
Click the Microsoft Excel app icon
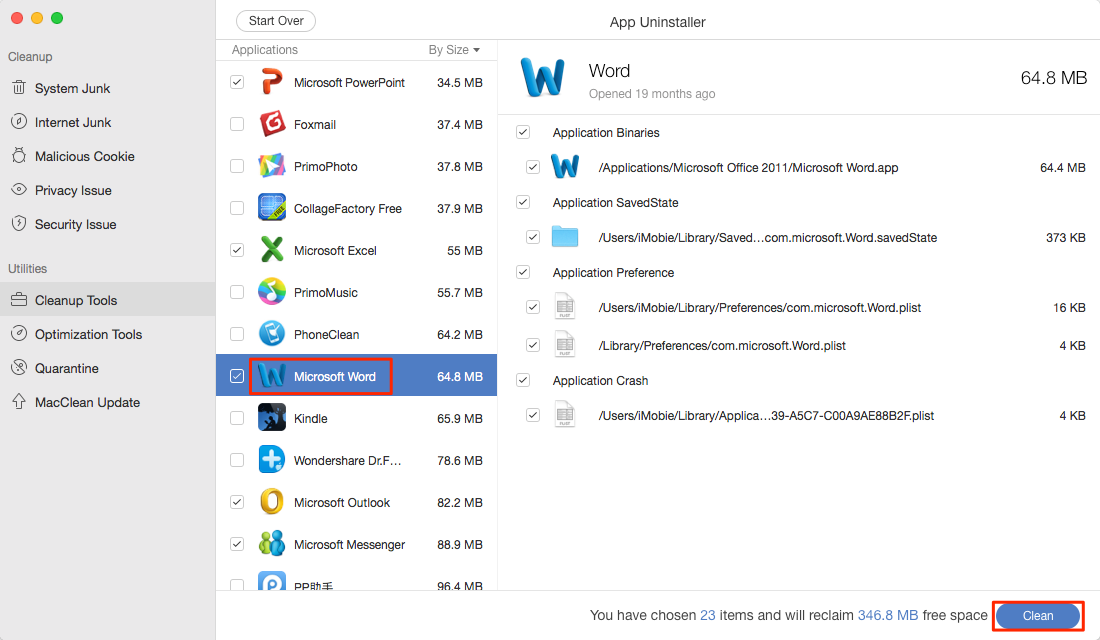271,250
